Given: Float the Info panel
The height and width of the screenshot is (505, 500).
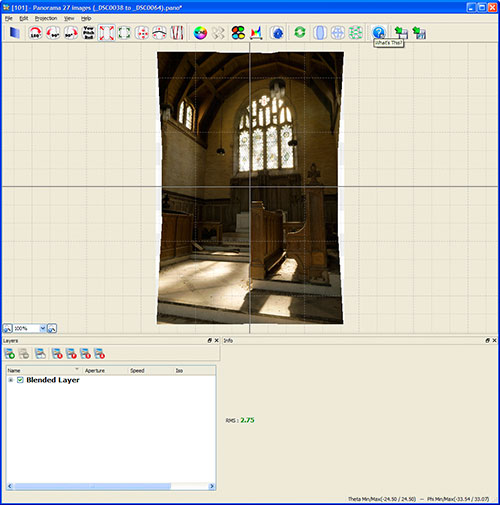Looking at the screenshot, I should pyautogui.click(x=487, y=340).
